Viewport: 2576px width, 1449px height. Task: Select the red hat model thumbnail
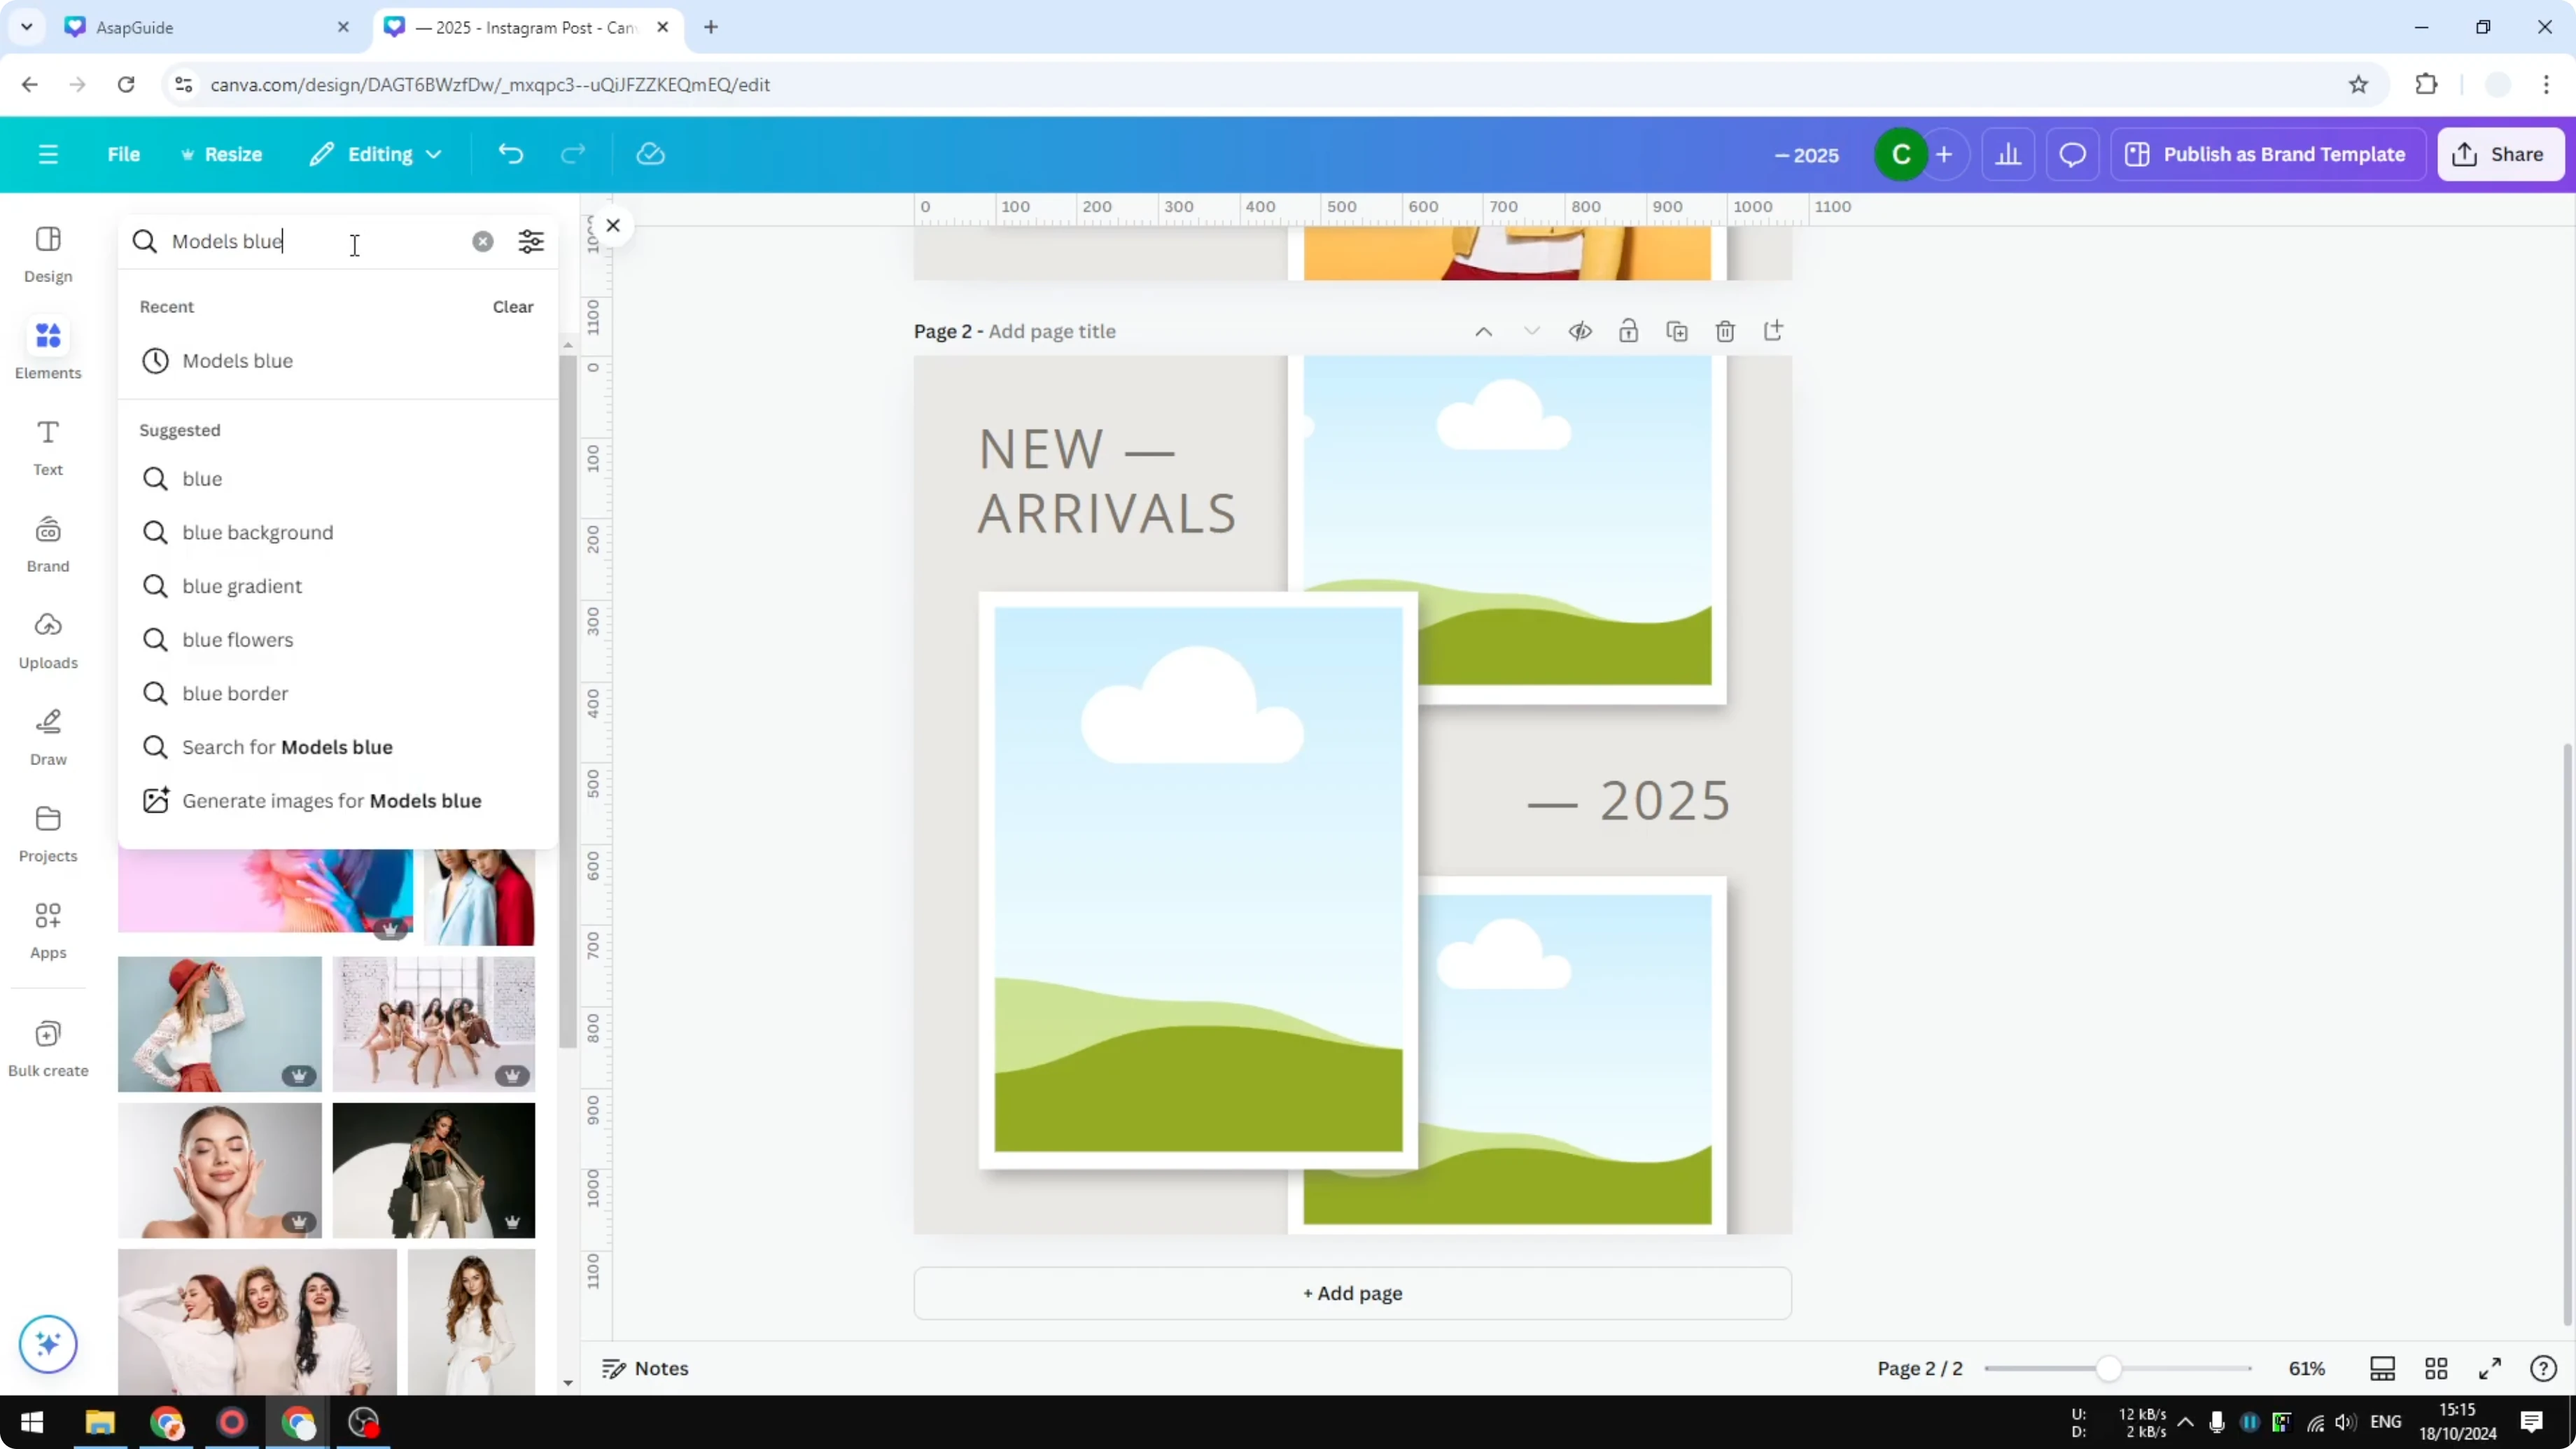coord(219,1022)
